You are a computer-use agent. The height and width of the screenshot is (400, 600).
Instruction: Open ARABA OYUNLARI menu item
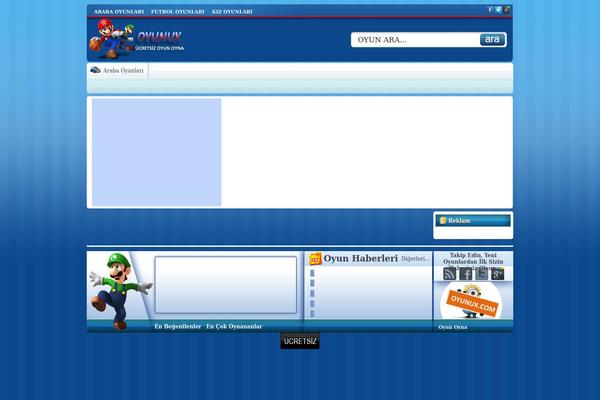(x=119, y=12)
